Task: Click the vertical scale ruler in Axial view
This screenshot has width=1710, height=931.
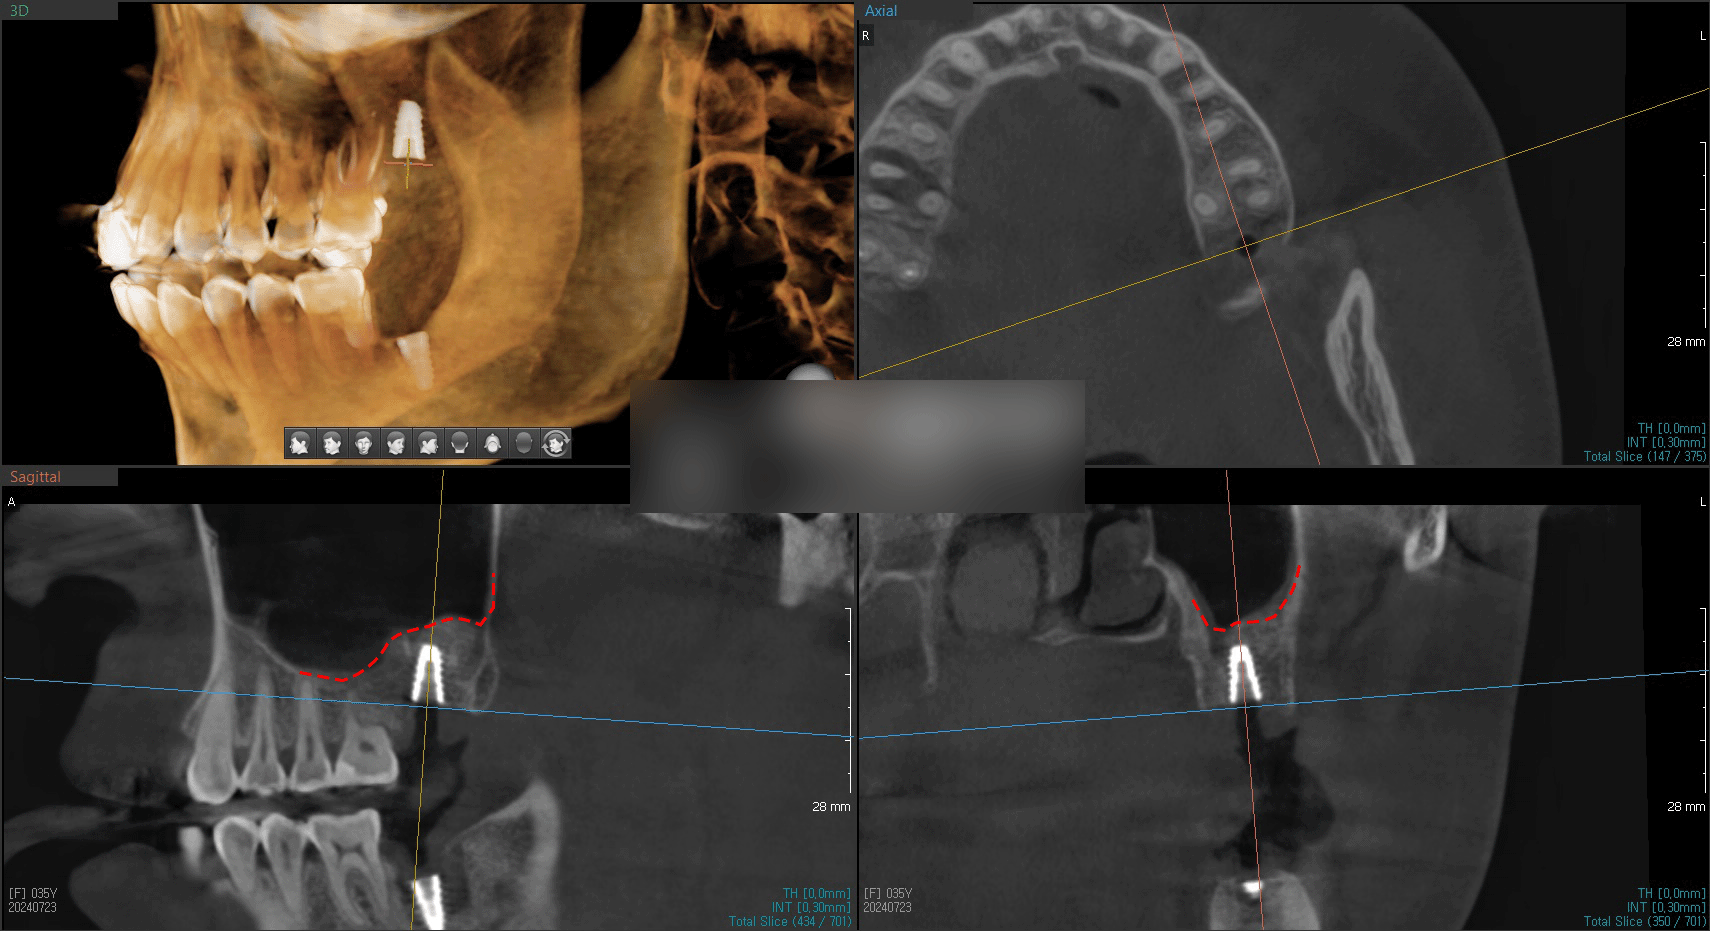Action: pos(1704,235)
